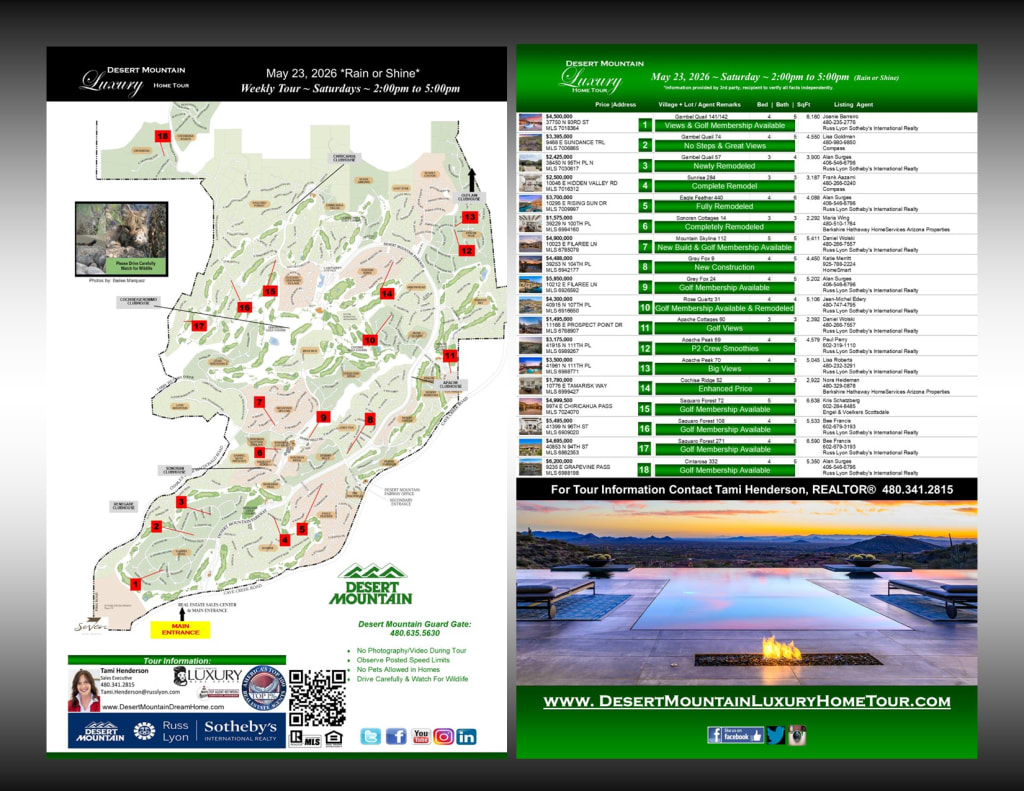Open the LinkedIn icon
The image size is (1024, 791).
click(466, 736)
